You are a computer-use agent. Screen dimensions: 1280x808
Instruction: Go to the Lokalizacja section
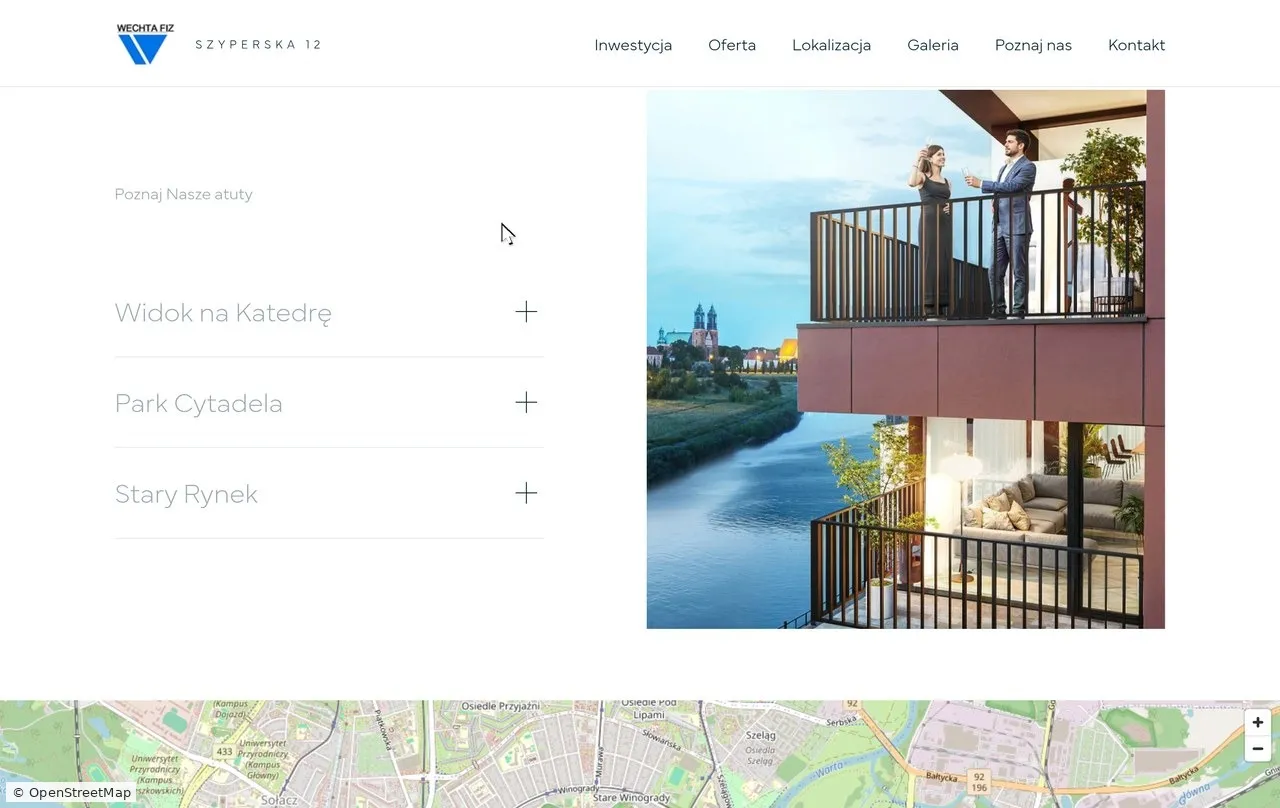point(831,45)
